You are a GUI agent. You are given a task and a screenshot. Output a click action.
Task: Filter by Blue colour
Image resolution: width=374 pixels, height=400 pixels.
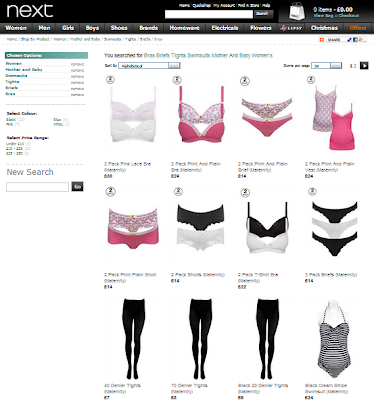click(57, 119)
